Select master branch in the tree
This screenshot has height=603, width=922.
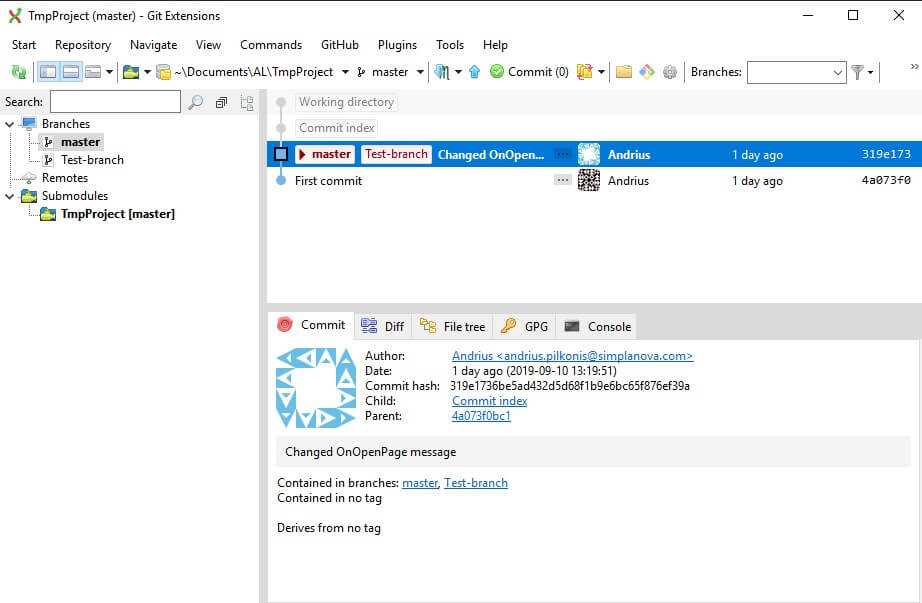click(x=81, y=142)
